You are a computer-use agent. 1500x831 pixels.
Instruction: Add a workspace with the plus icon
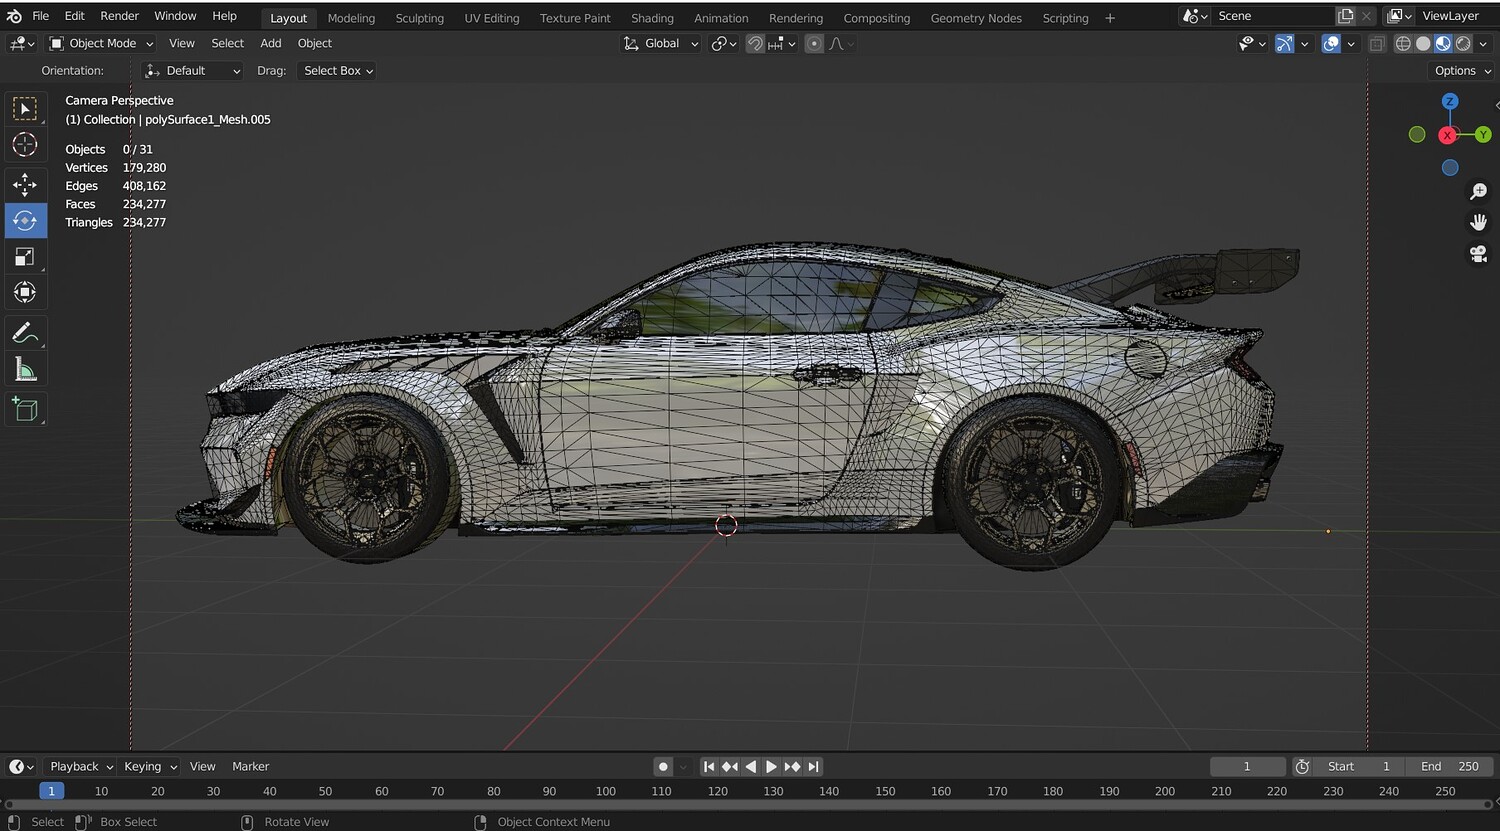coord(1110,18)
